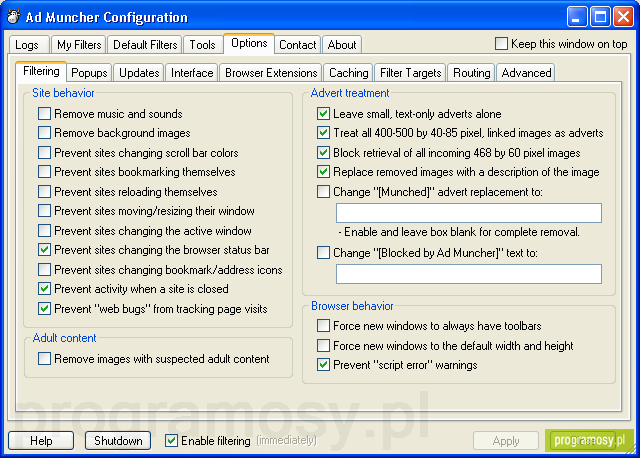Click the Ad Muncher cow icon in title bar

(13, 17)
